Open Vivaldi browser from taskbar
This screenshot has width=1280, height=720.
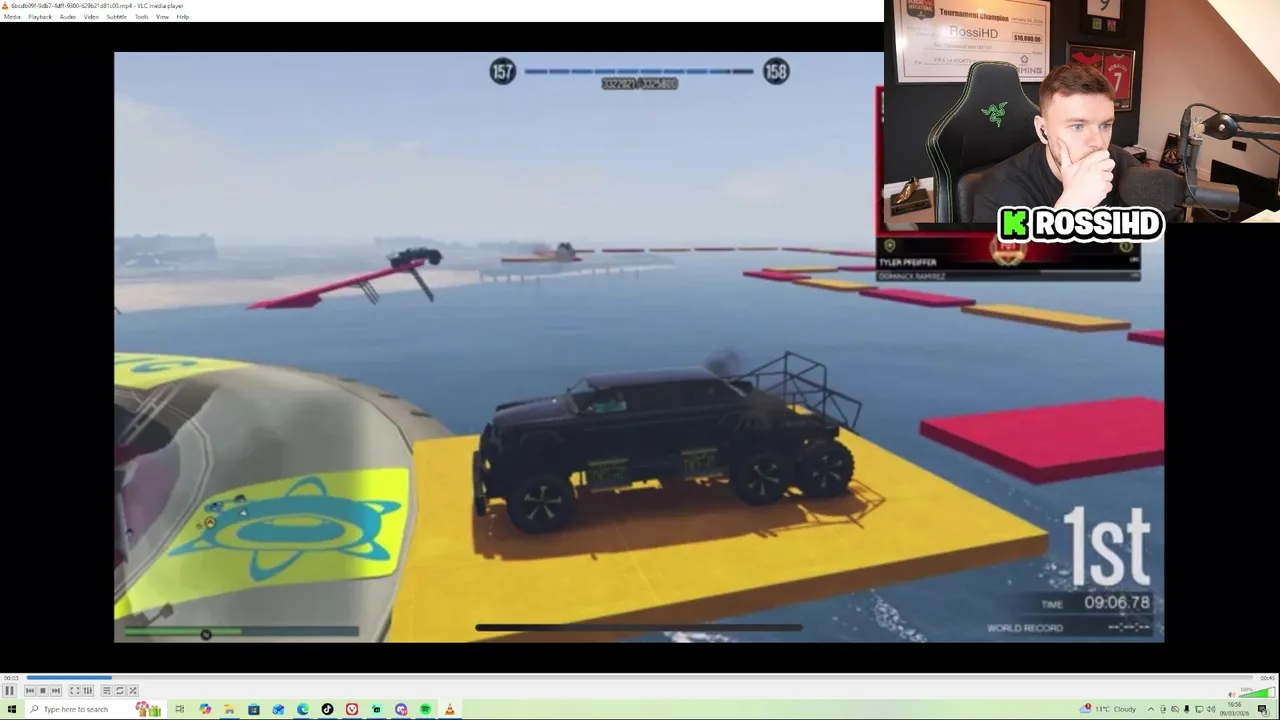coord(352,709)
